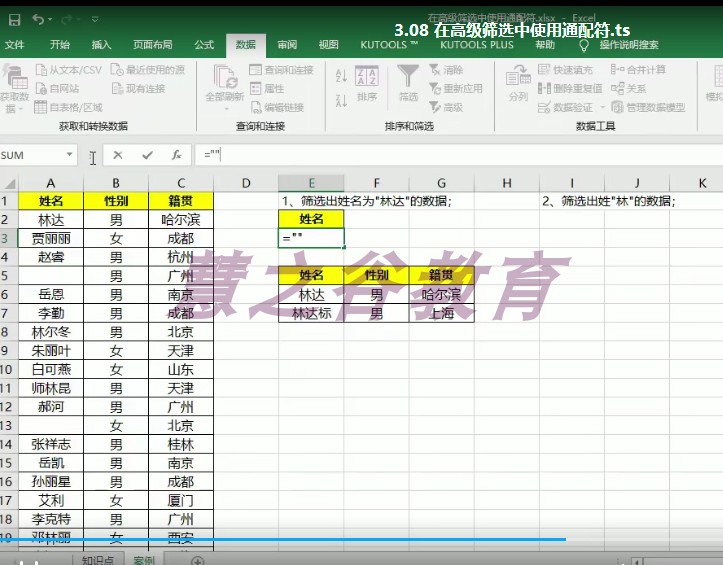Viewport: 723px width, 565px height.
Task: Open the 数据验证 dropdown arrow
Action: tap(602, 107)
